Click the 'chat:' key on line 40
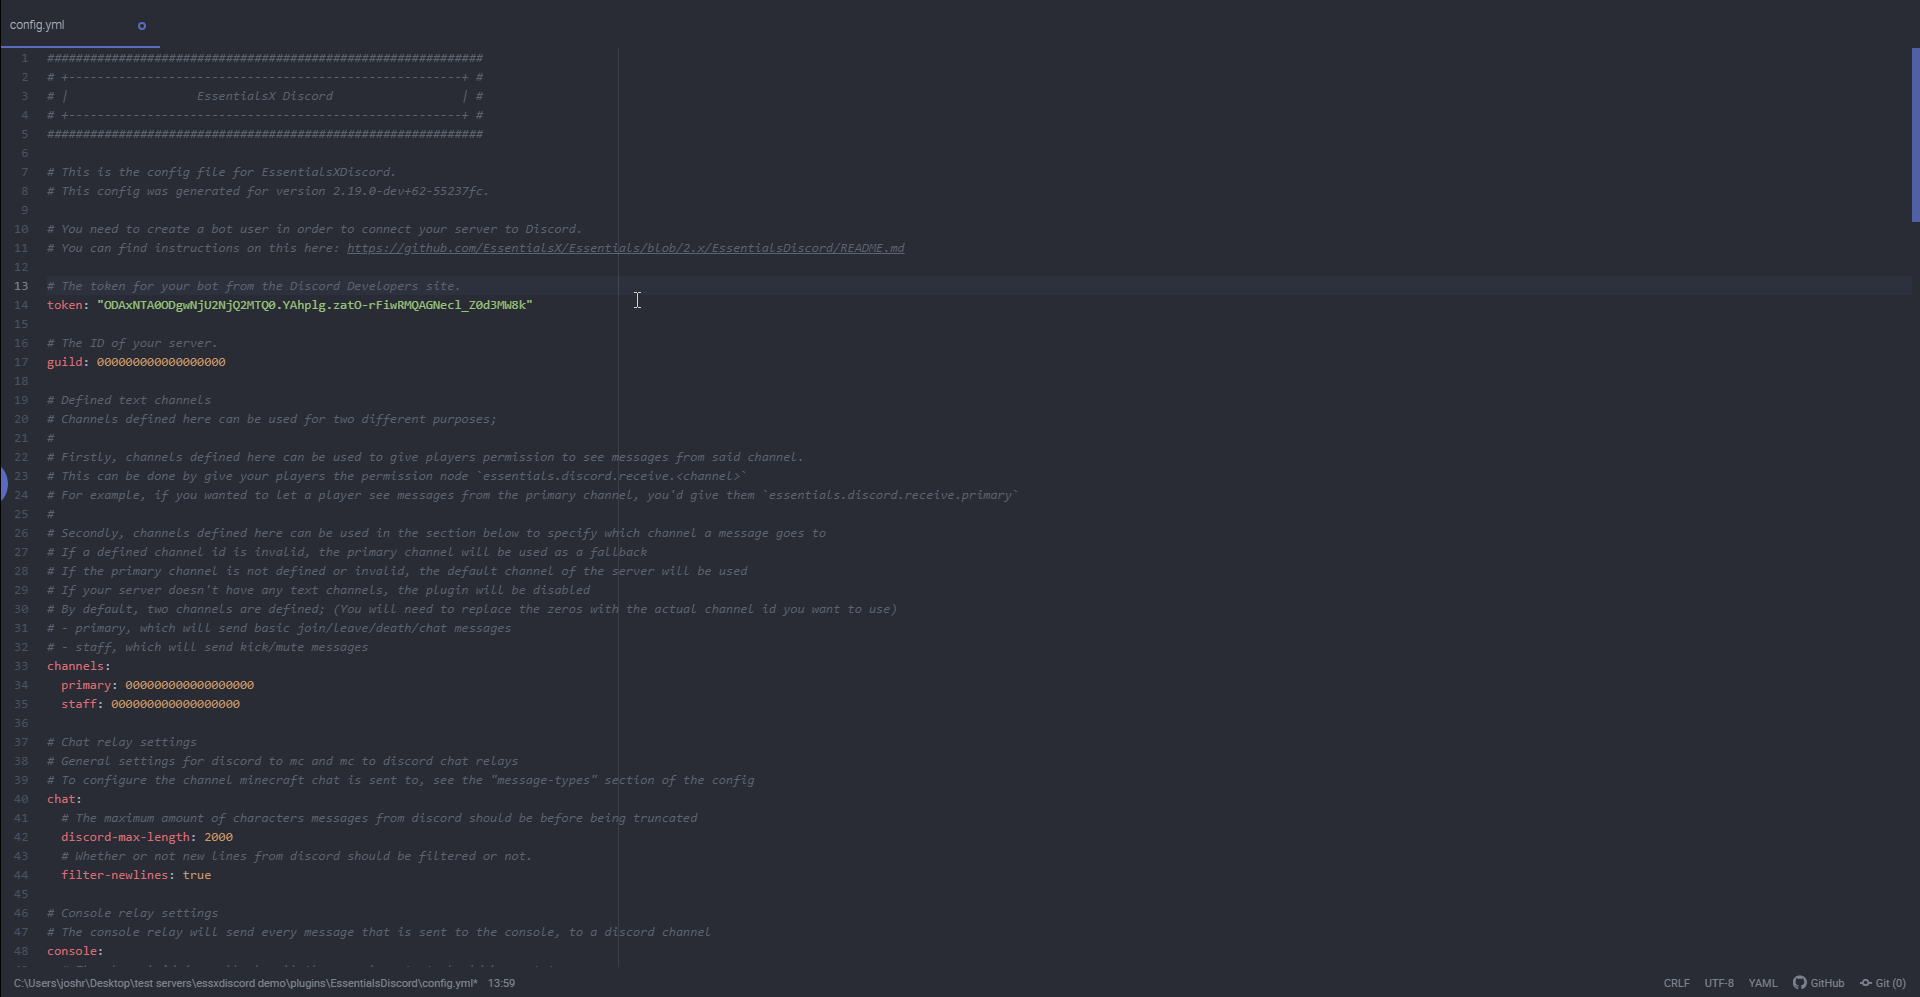 (64, 799)
